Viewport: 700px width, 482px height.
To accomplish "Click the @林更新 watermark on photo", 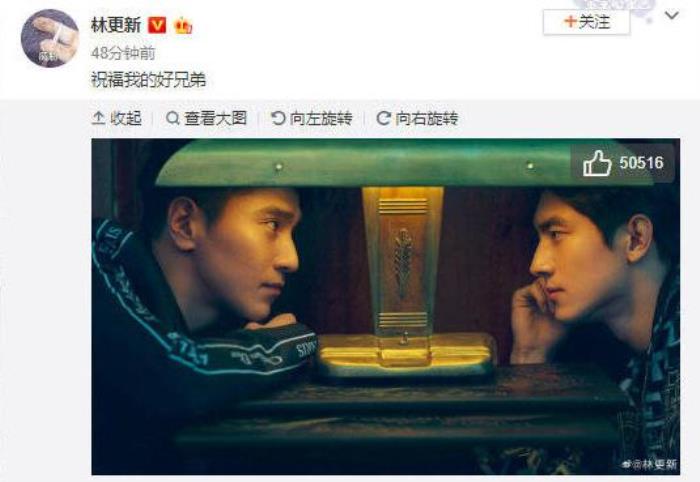I will 650,464.
